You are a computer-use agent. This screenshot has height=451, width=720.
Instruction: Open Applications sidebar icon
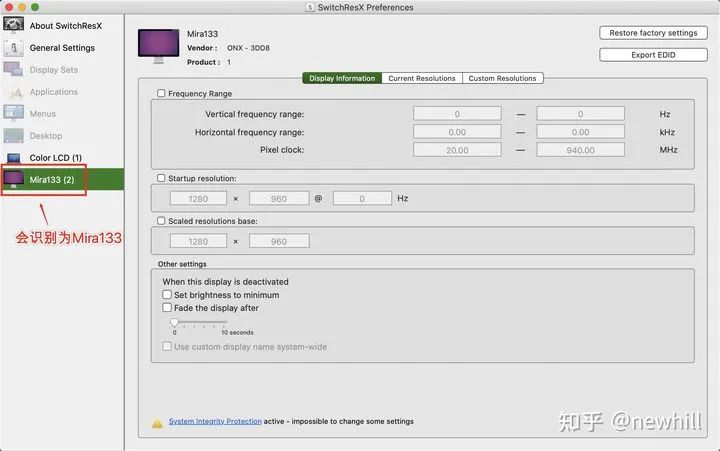[x=14, y=92]
